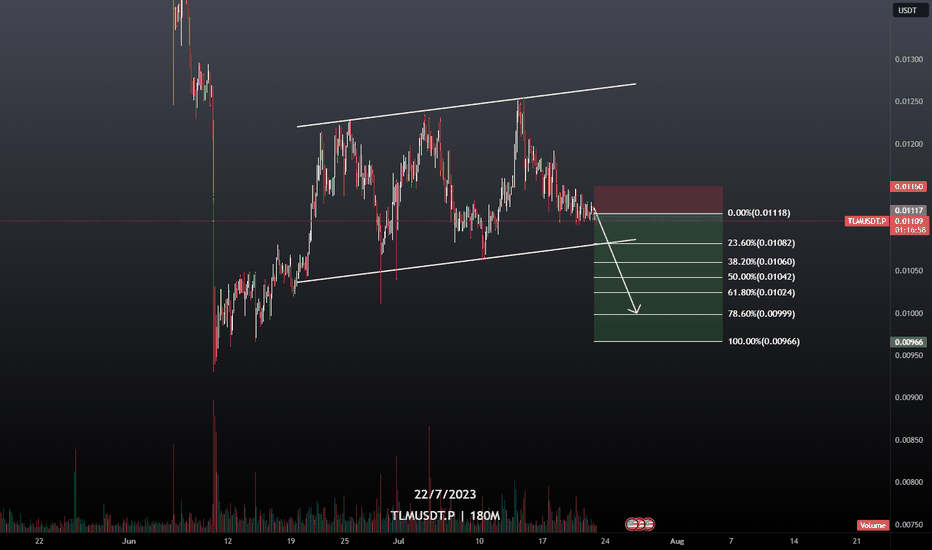Click the Jun label on time axis
The height and width of the screenshot is (550, 932).
click(128, 541)
